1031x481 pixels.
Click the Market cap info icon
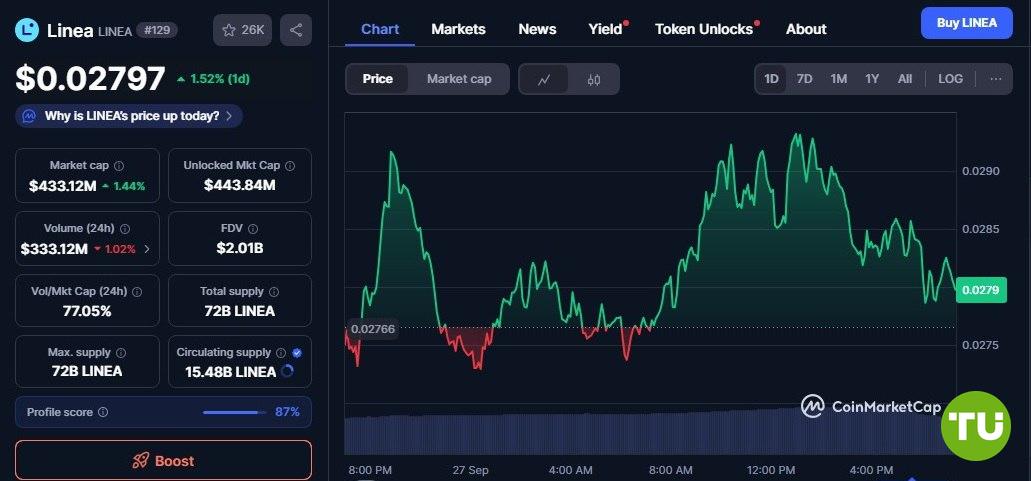coord(119,166)
